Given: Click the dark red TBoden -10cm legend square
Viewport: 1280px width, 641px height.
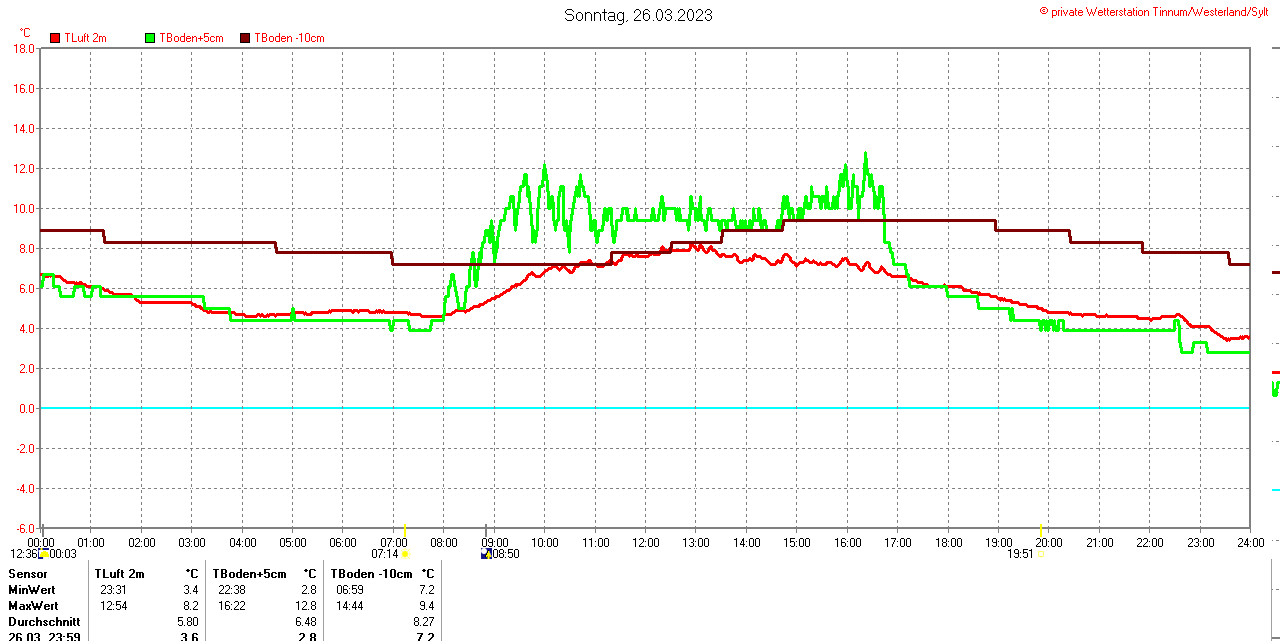Looking at the screenshot, I should 245,38.
